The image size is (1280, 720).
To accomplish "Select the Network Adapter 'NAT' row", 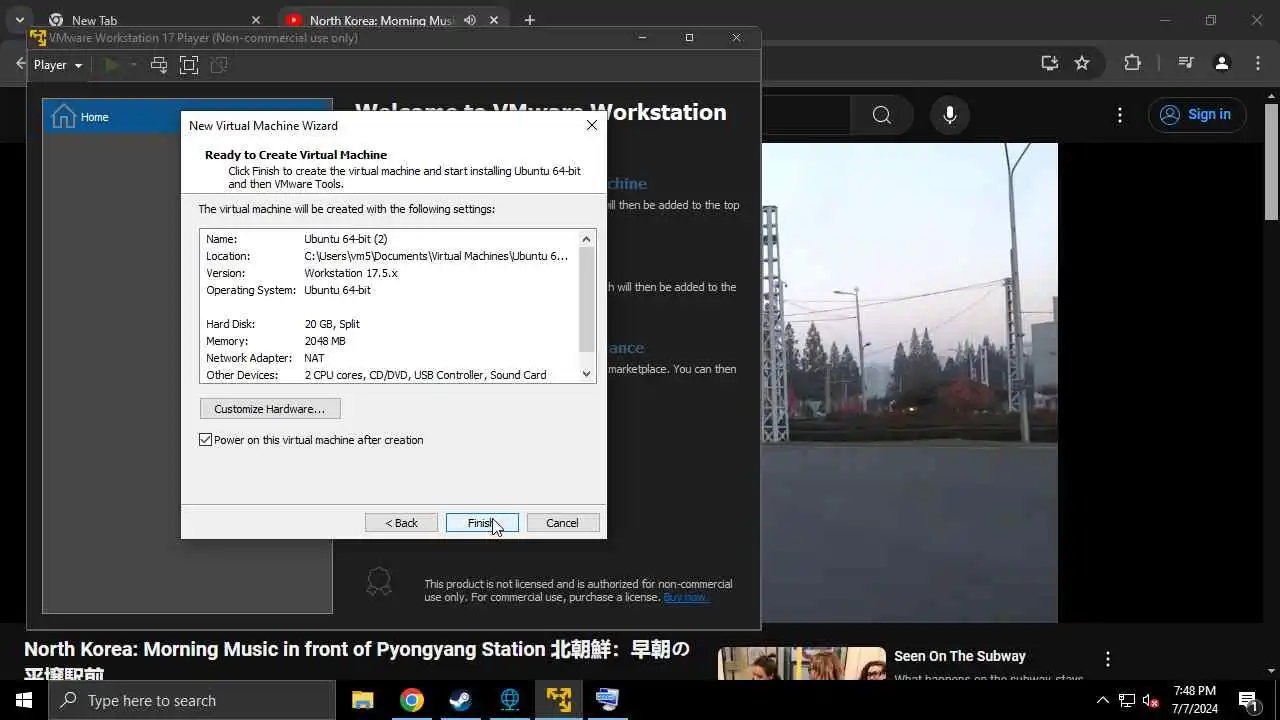I will pos(389,358).
